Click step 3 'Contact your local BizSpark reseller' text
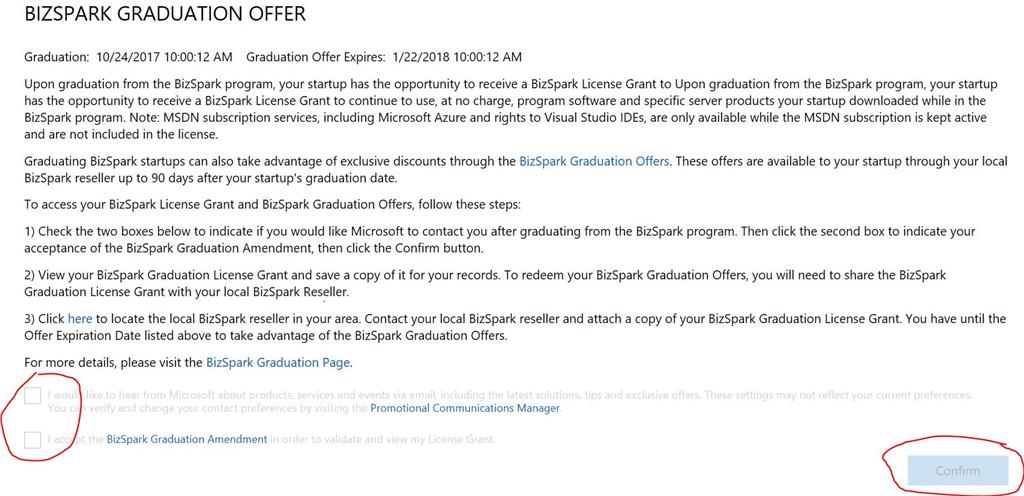The width and height of the screenshot is (1024, 496). pyautogui.click(x=515, y=328)
